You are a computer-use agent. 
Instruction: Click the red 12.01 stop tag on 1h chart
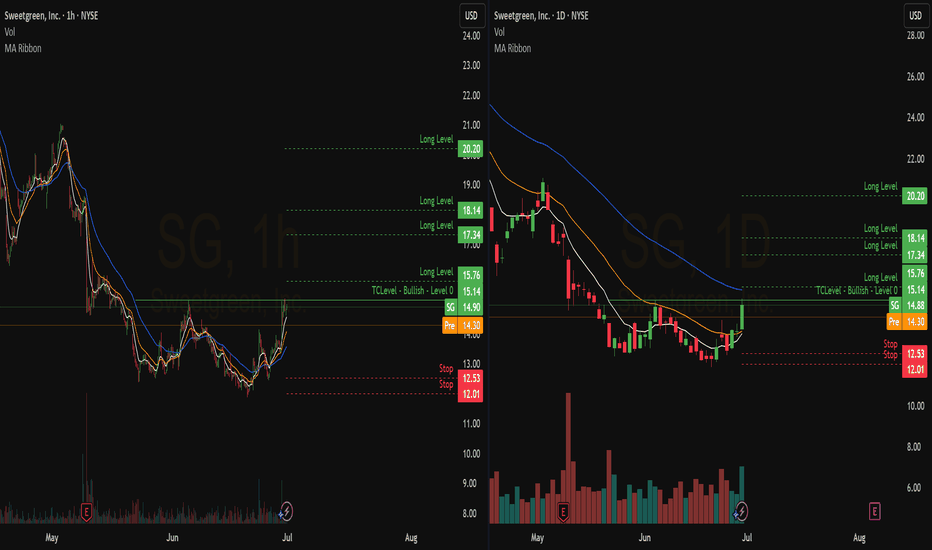coord(470,394)
